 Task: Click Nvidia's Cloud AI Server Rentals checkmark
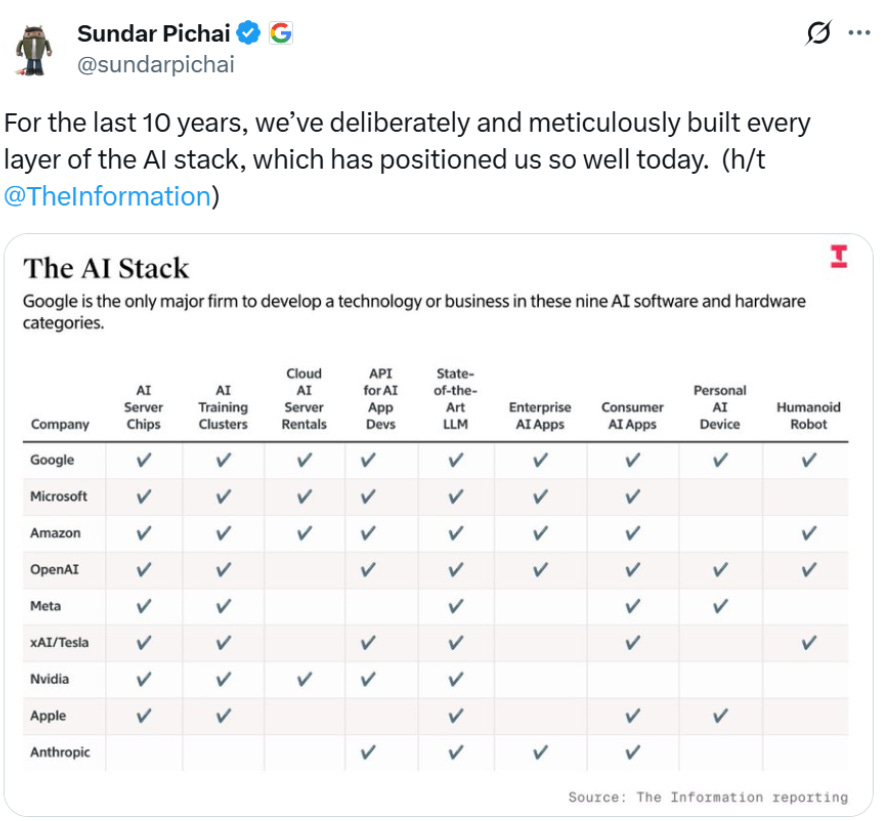(304, 679)
